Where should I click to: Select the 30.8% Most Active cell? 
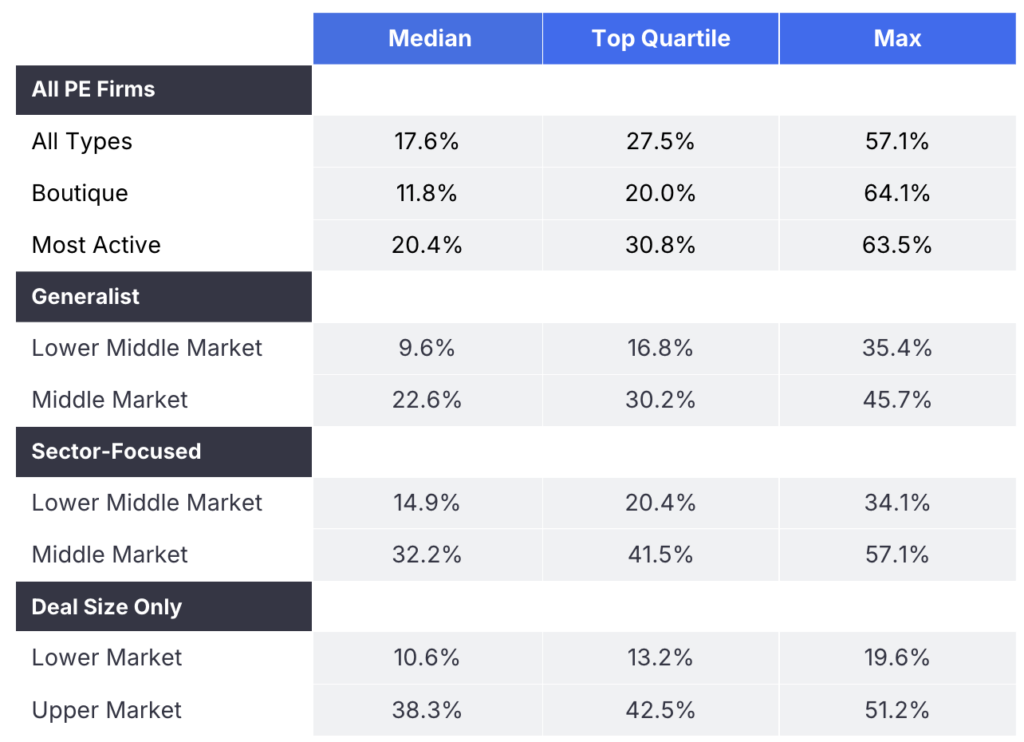click(661, 245)
